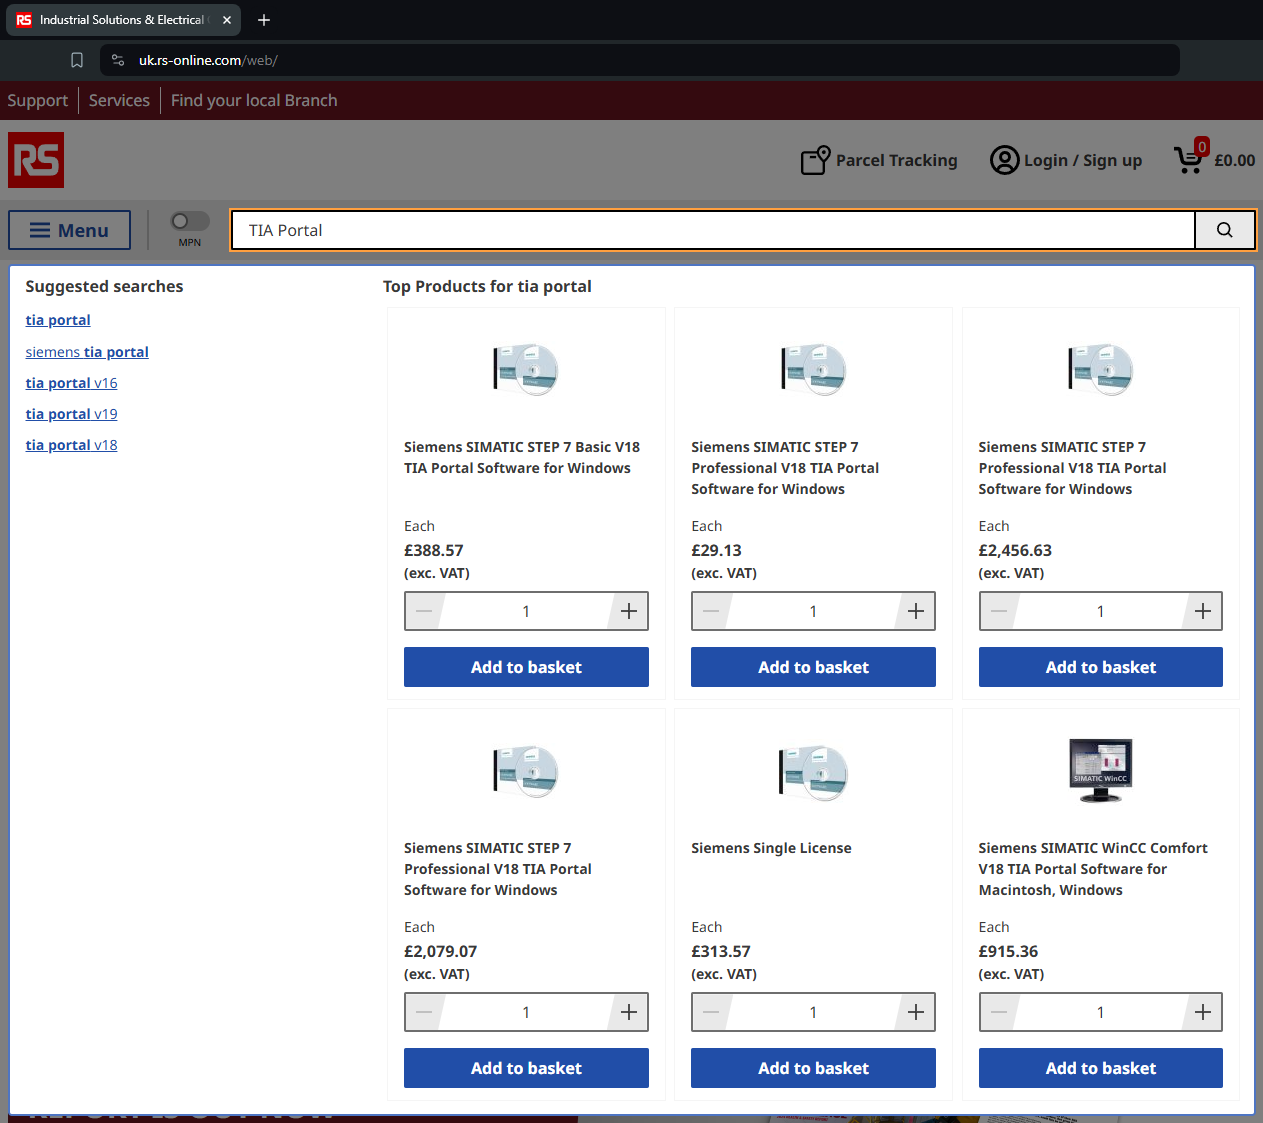Click the TIA Portal search input field
This screenshot has width=1263, height=1123.
point(712,230)
